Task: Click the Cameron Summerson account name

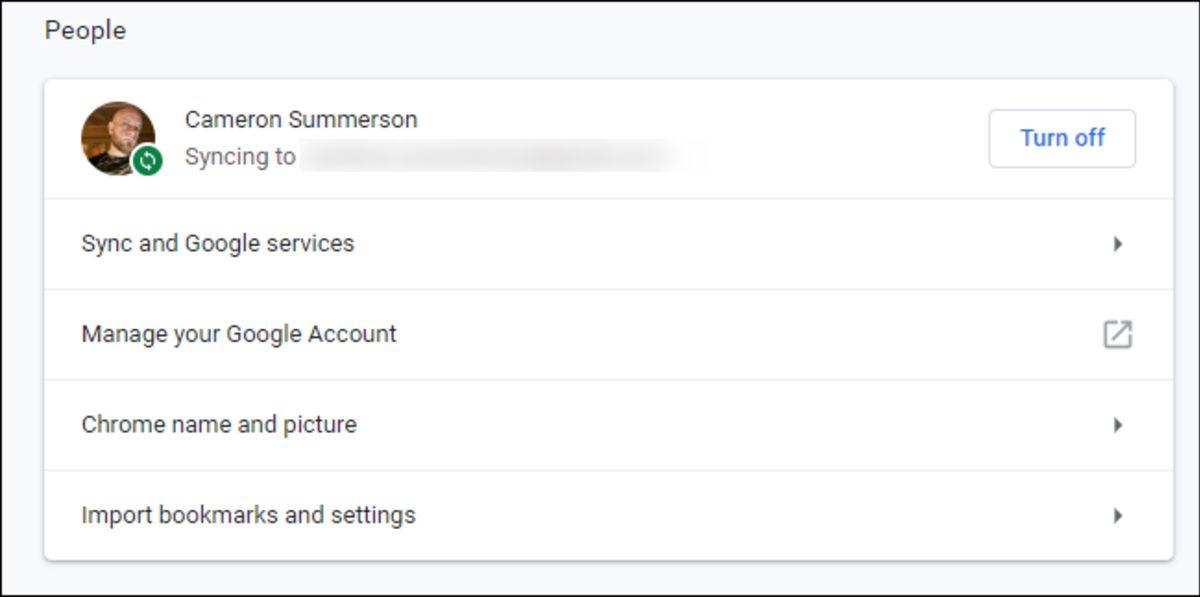Action: 301,120
